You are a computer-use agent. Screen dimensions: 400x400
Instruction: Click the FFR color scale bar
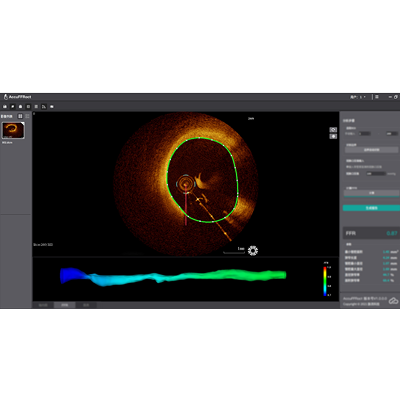tap(325, 281)
